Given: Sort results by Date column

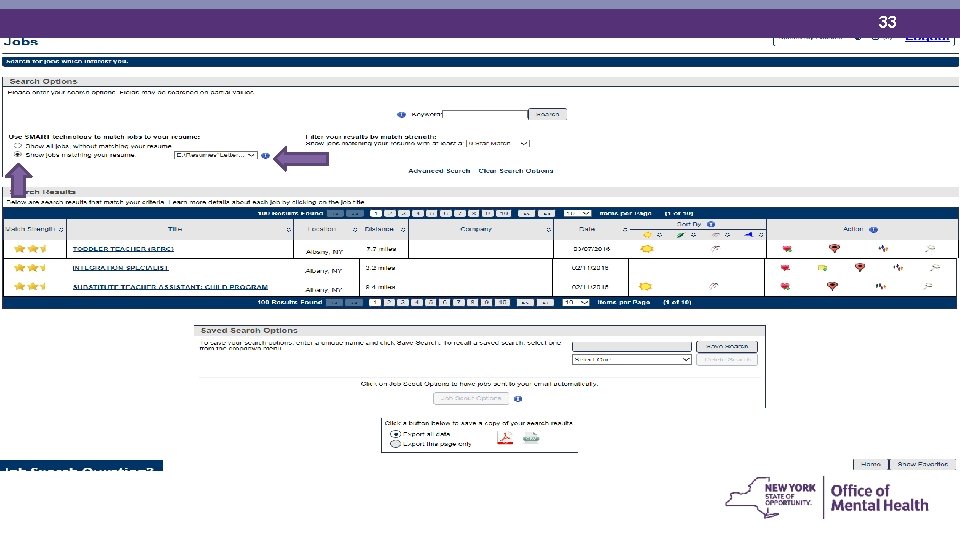Looking at the screenshot, I should (587, 229).
